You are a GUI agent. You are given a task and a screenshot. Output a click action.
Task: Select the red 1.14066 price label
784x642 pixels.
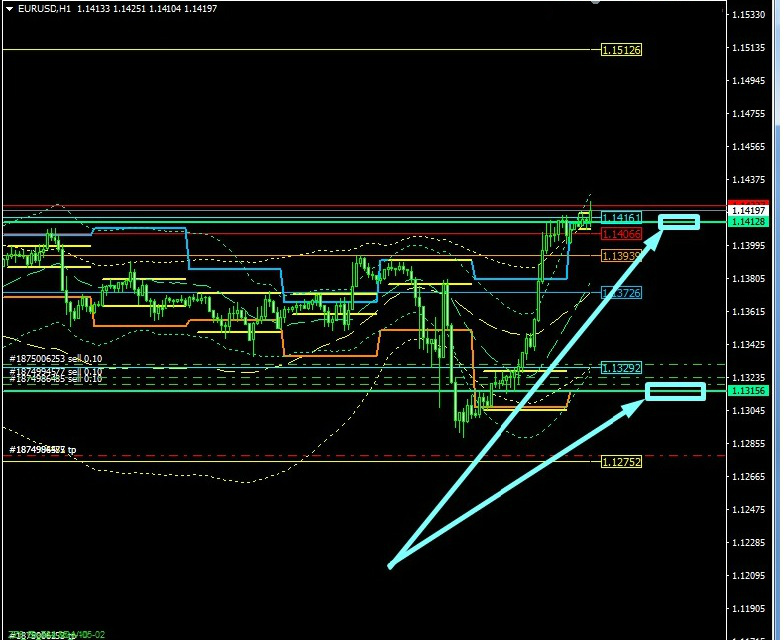pos(621,234)
